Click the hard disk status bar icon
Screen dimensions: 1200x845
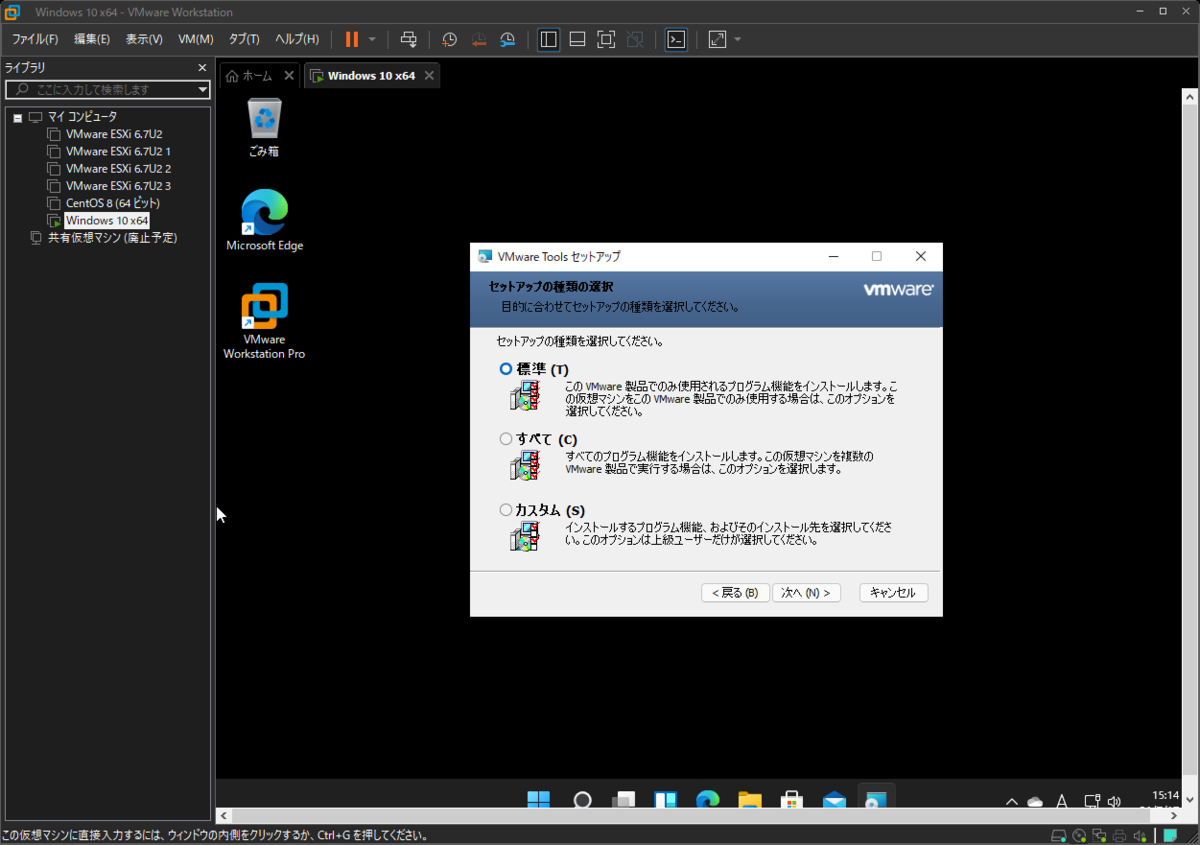click(x=1059, y=836)
